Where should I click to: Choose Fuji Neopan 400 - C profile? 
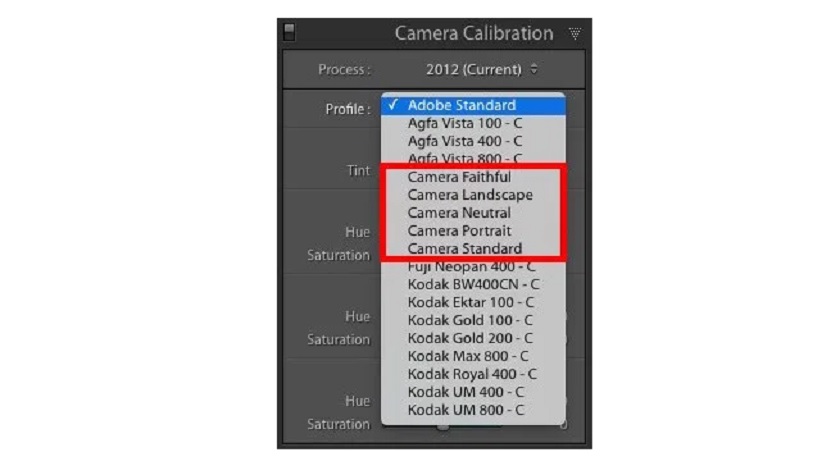coord(471,267)
